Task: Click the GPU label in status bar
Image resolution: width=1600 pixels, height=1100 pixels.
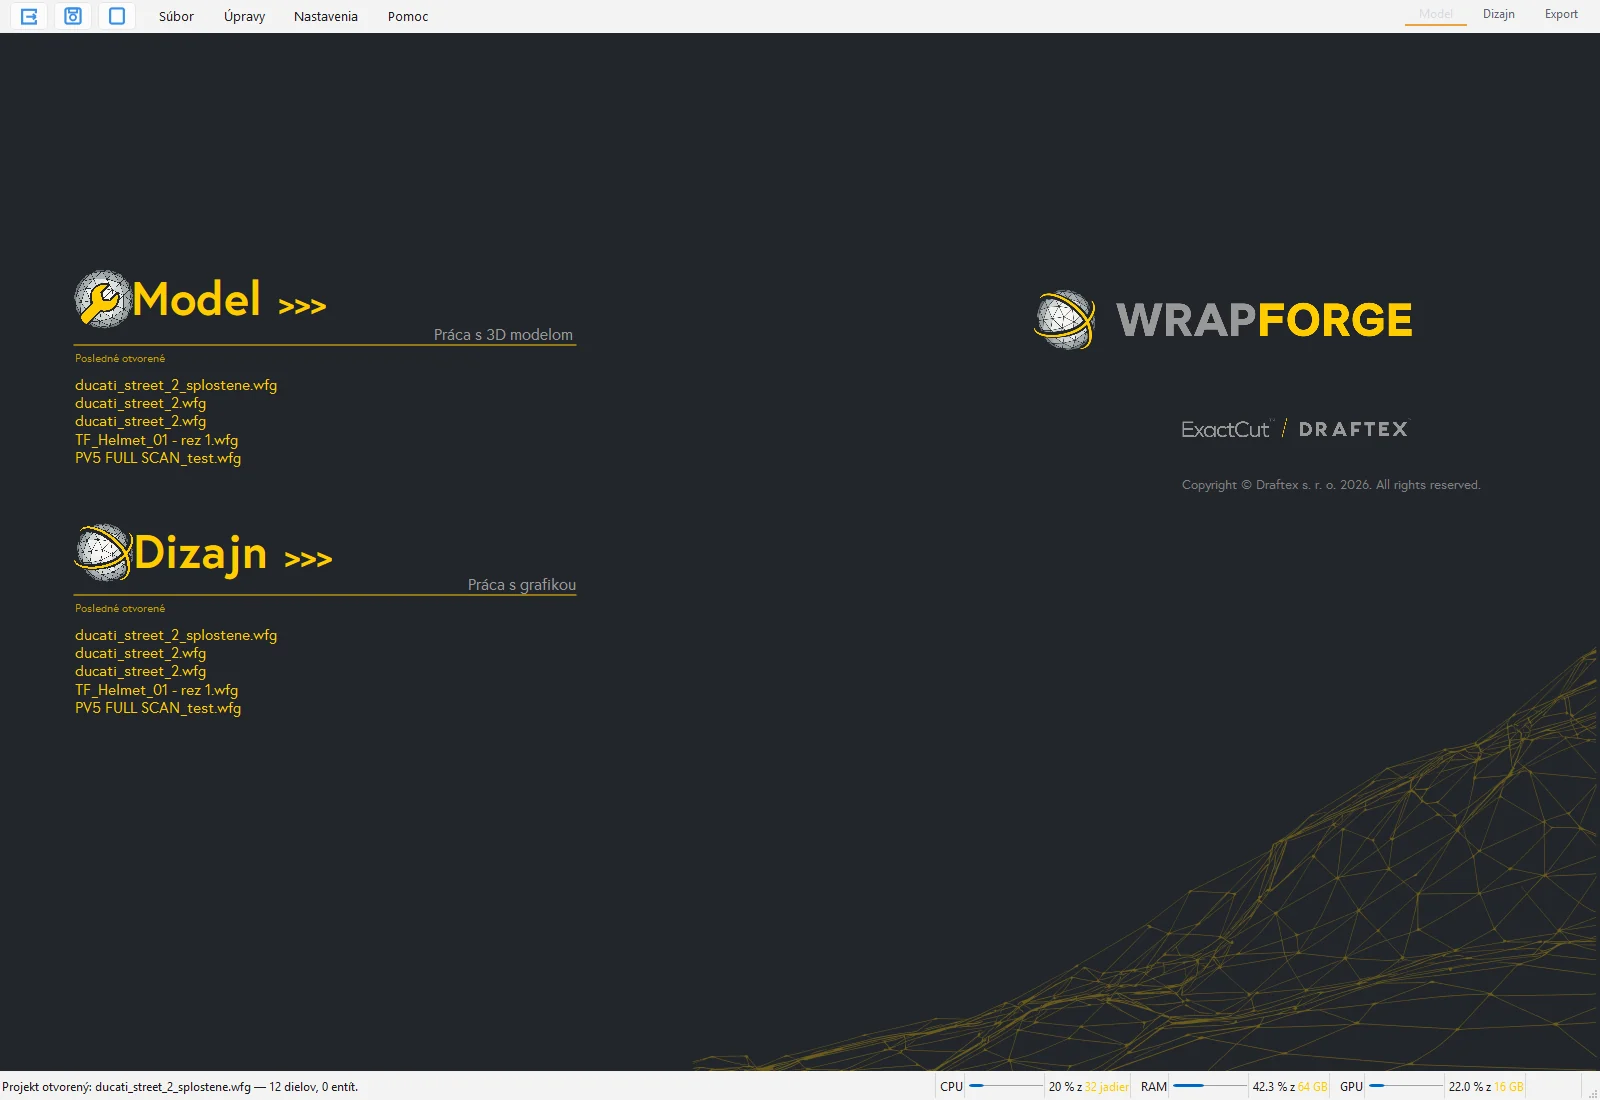Action: point(1351,1087)
